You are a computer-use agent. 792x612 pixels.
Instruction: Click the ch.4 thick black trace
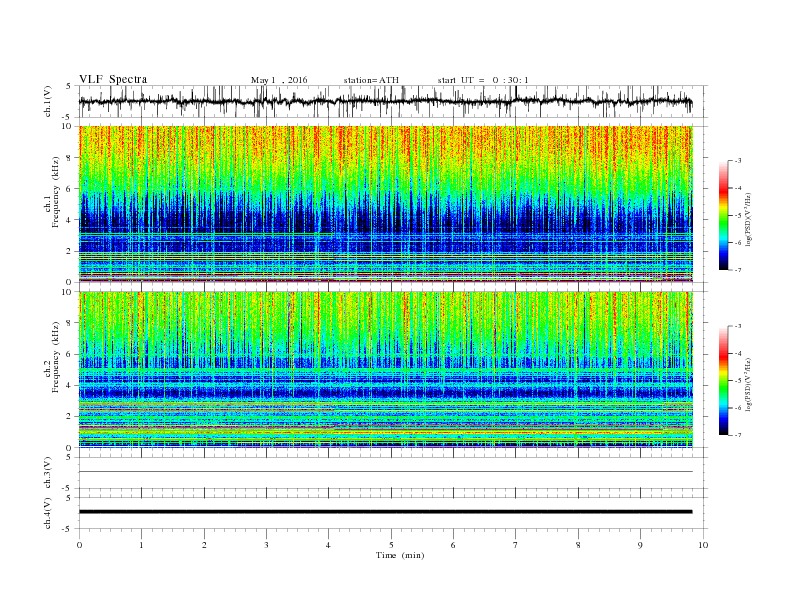[x=386, y=512]
